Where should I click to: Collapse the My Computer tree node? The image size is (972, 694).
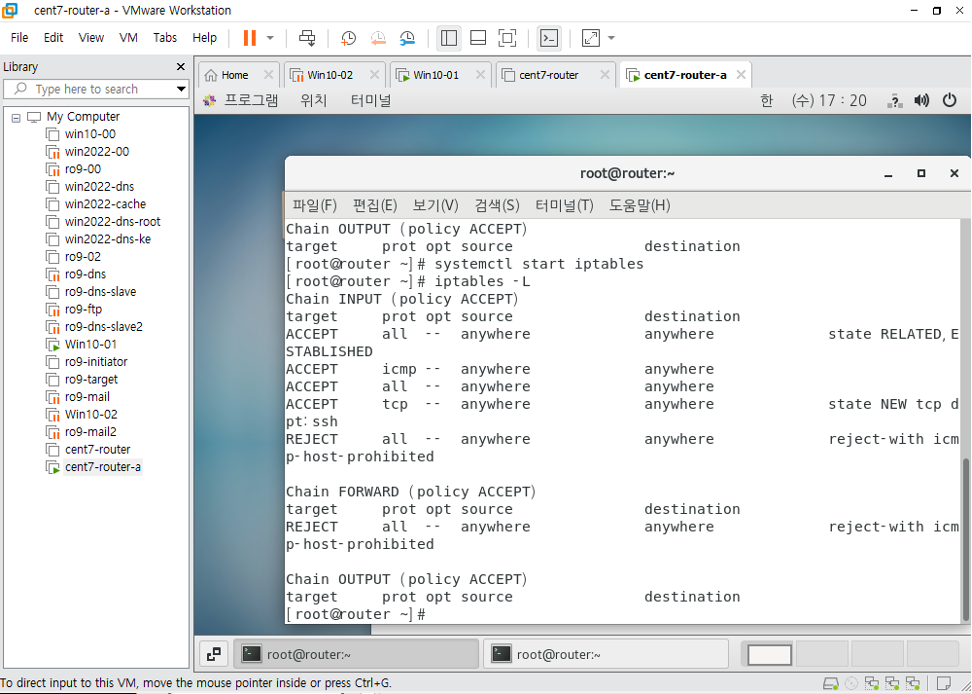point(16,117)
